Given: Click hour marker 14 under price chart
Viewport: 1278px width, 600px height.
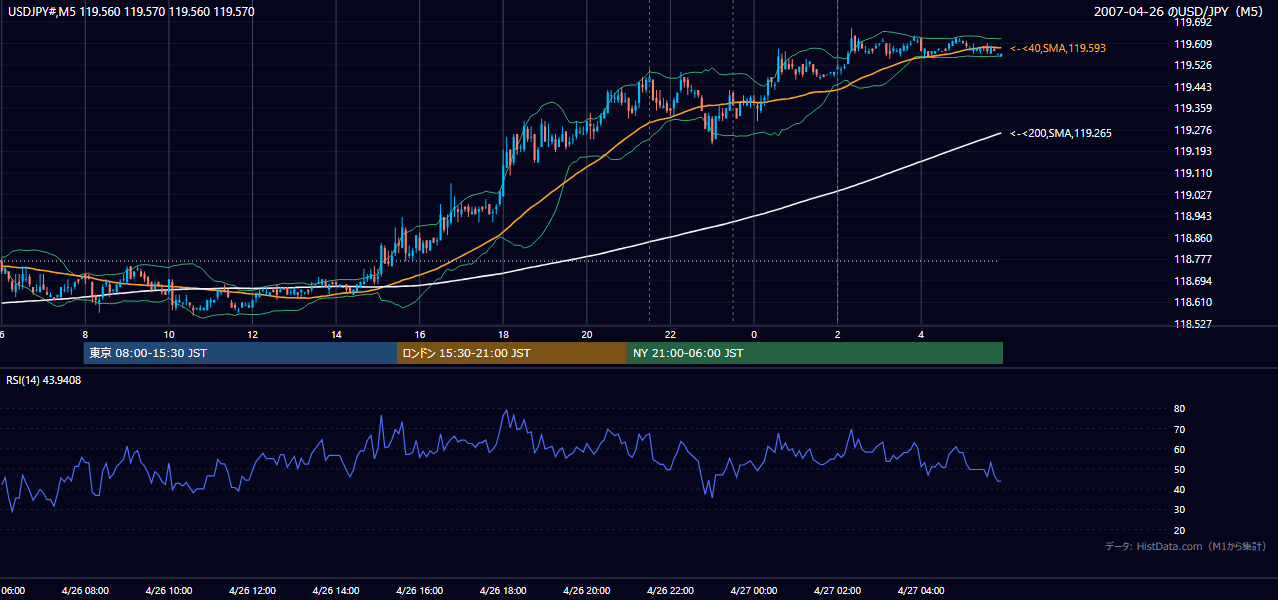Looking at the screenshot, I should click(336, 334).
